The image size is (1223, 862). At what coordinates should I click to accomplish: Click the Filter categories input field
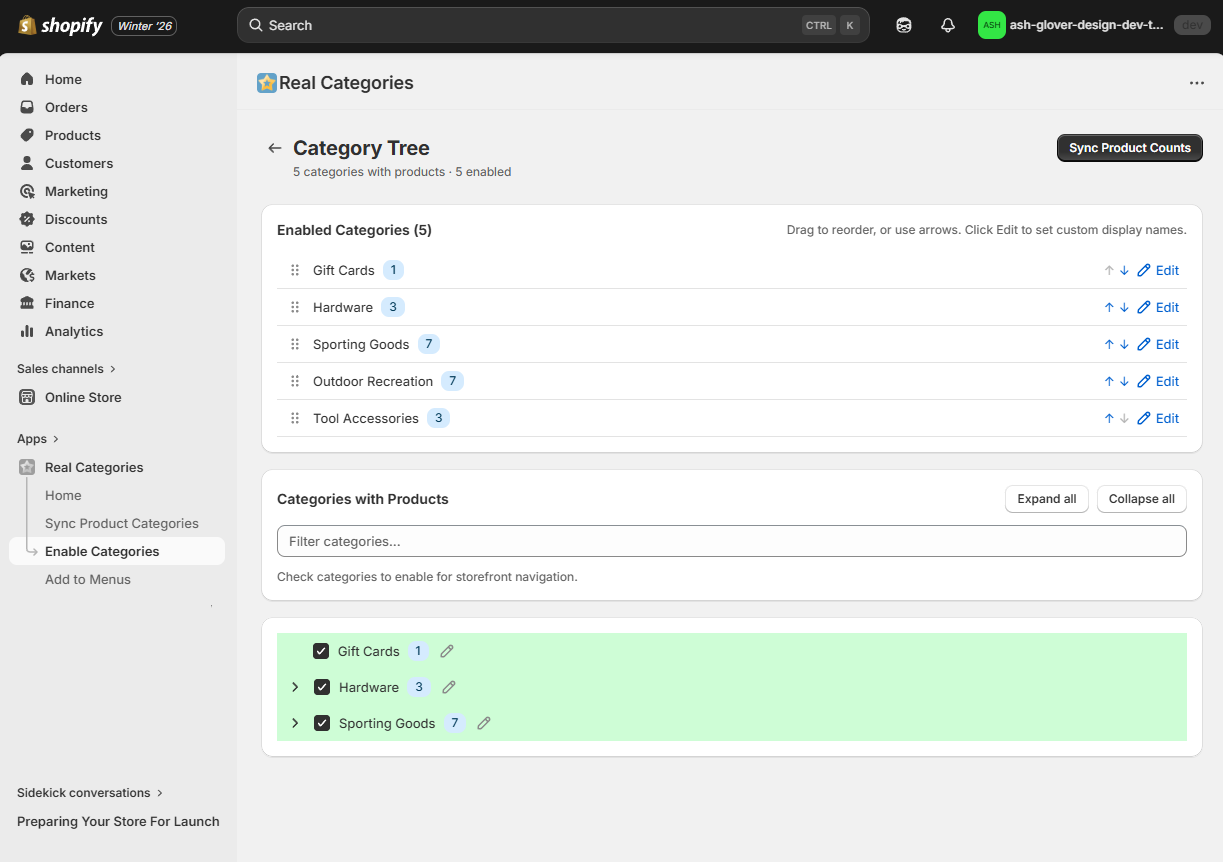[731, 540]
